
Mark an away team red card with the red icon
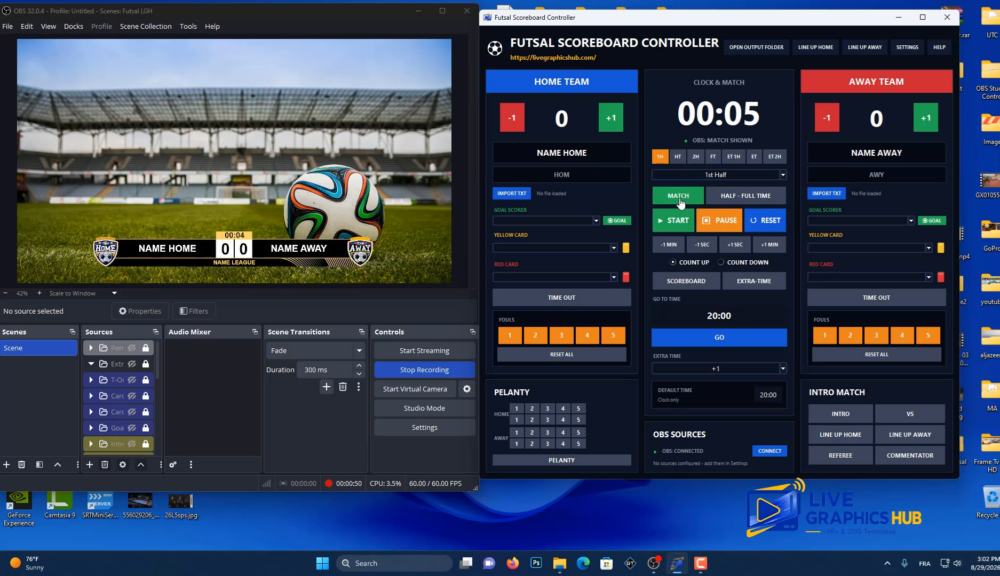coord(941,277)
